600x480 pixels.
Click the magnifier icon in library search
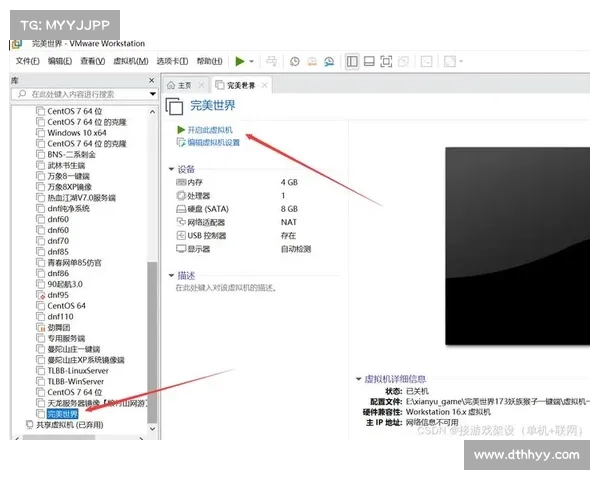pyautogui.click(x=22, y=94)
